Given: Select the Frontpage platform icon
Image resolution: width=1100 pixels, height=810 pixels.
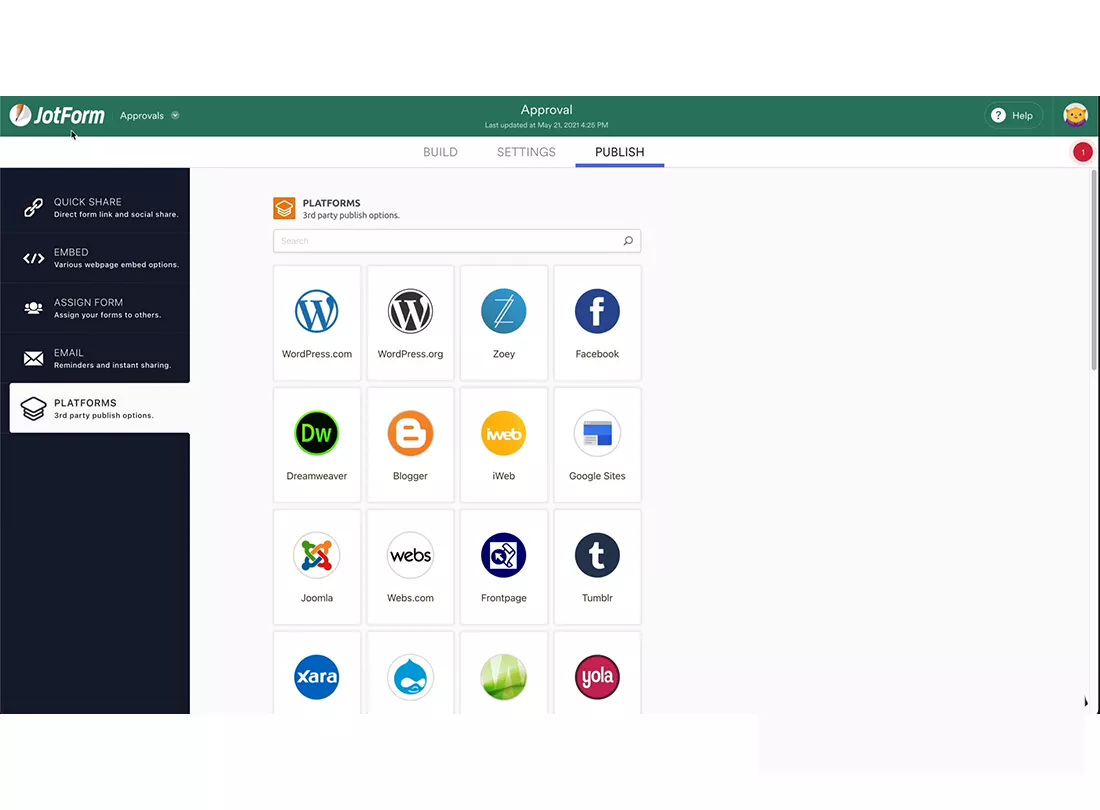Looking at the screenshot, I should (504, 555).
